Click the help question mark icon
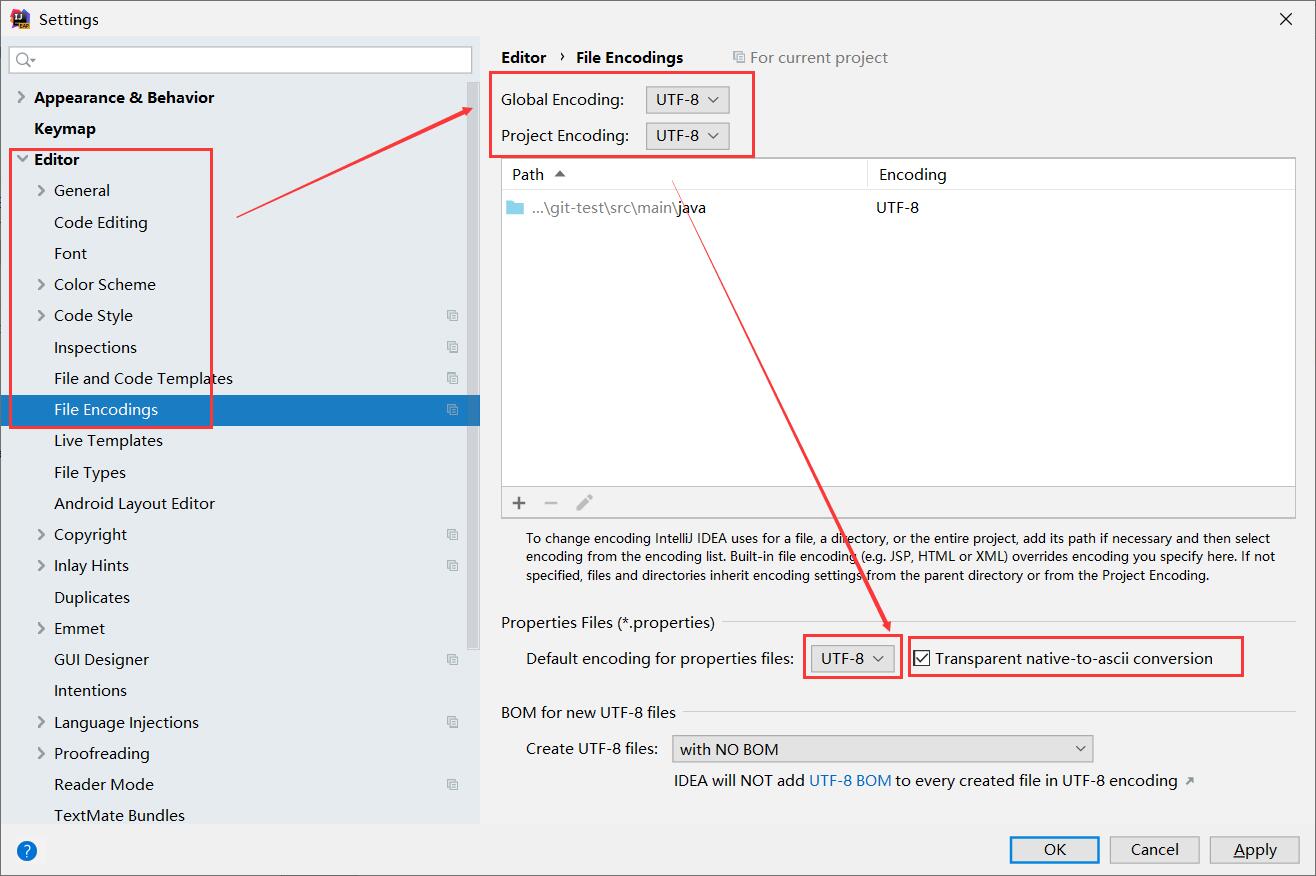This screenshot has width=1316, height=876. 27,851
